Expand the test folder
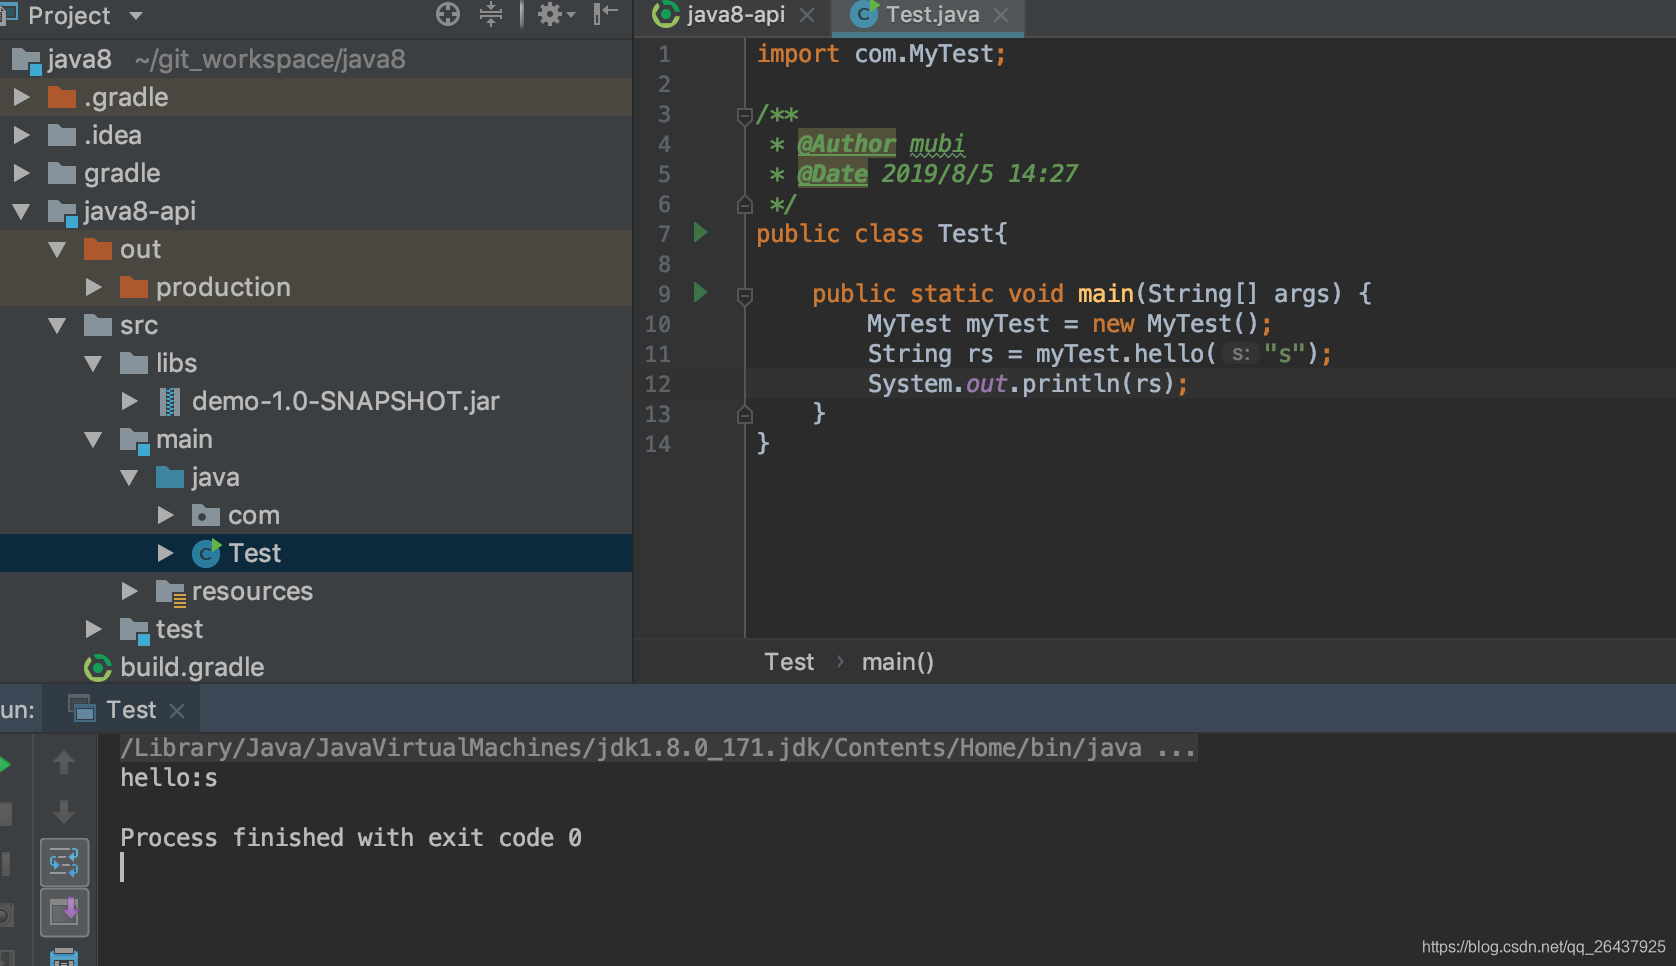Image resolution: width=1676 pixels, height=966 pixels. pyautogui.click(x=94, y=629)
